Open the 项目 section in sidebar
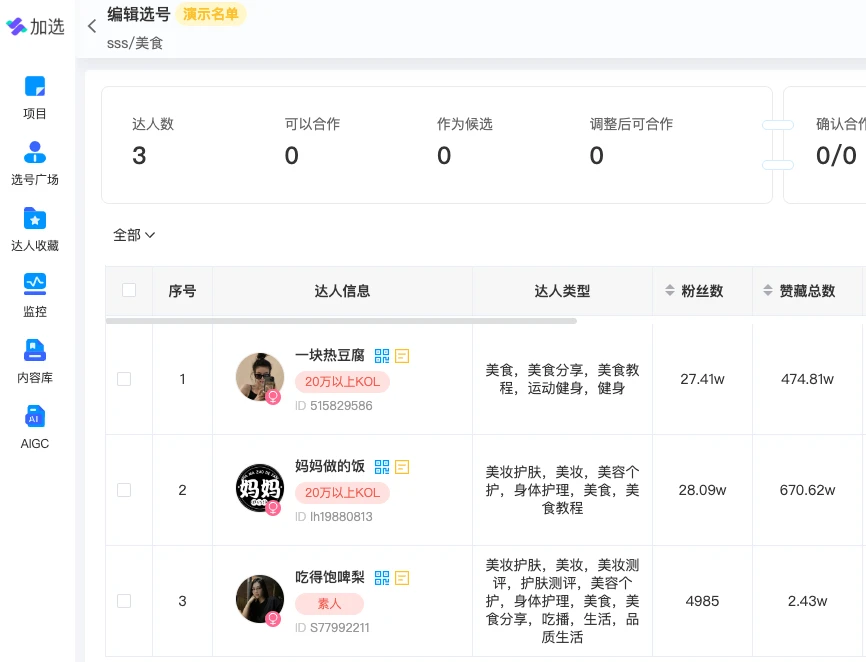The height and width of the screenshot is (662, 866). click(35, 87)
